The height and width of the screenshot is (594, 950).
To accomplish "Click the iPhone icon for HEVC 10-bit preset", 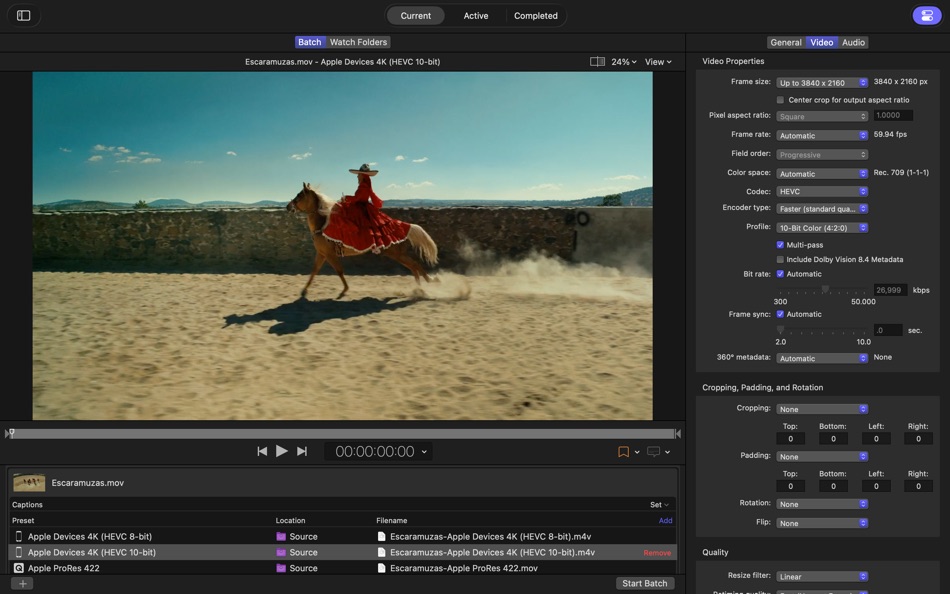I will point(19,552).
